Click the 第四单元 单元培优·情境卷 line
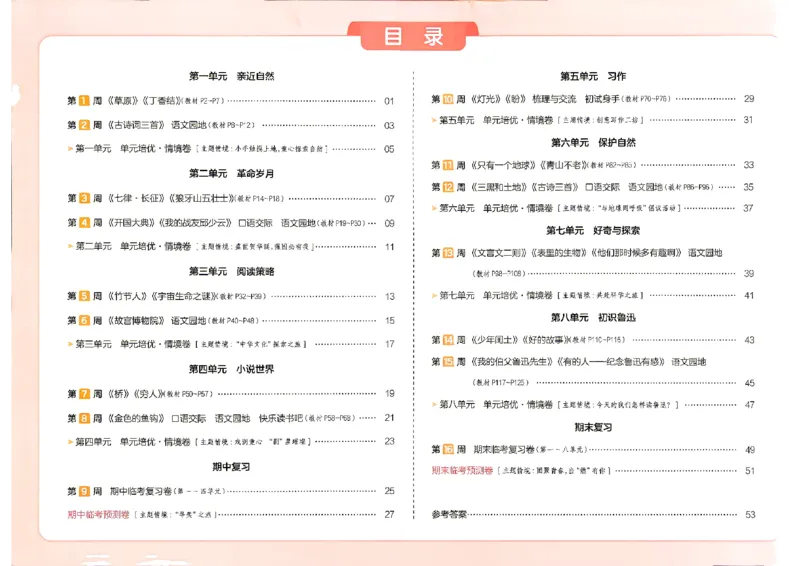The width and height of the screenshot is (800, 566). (x=231, y=441)
